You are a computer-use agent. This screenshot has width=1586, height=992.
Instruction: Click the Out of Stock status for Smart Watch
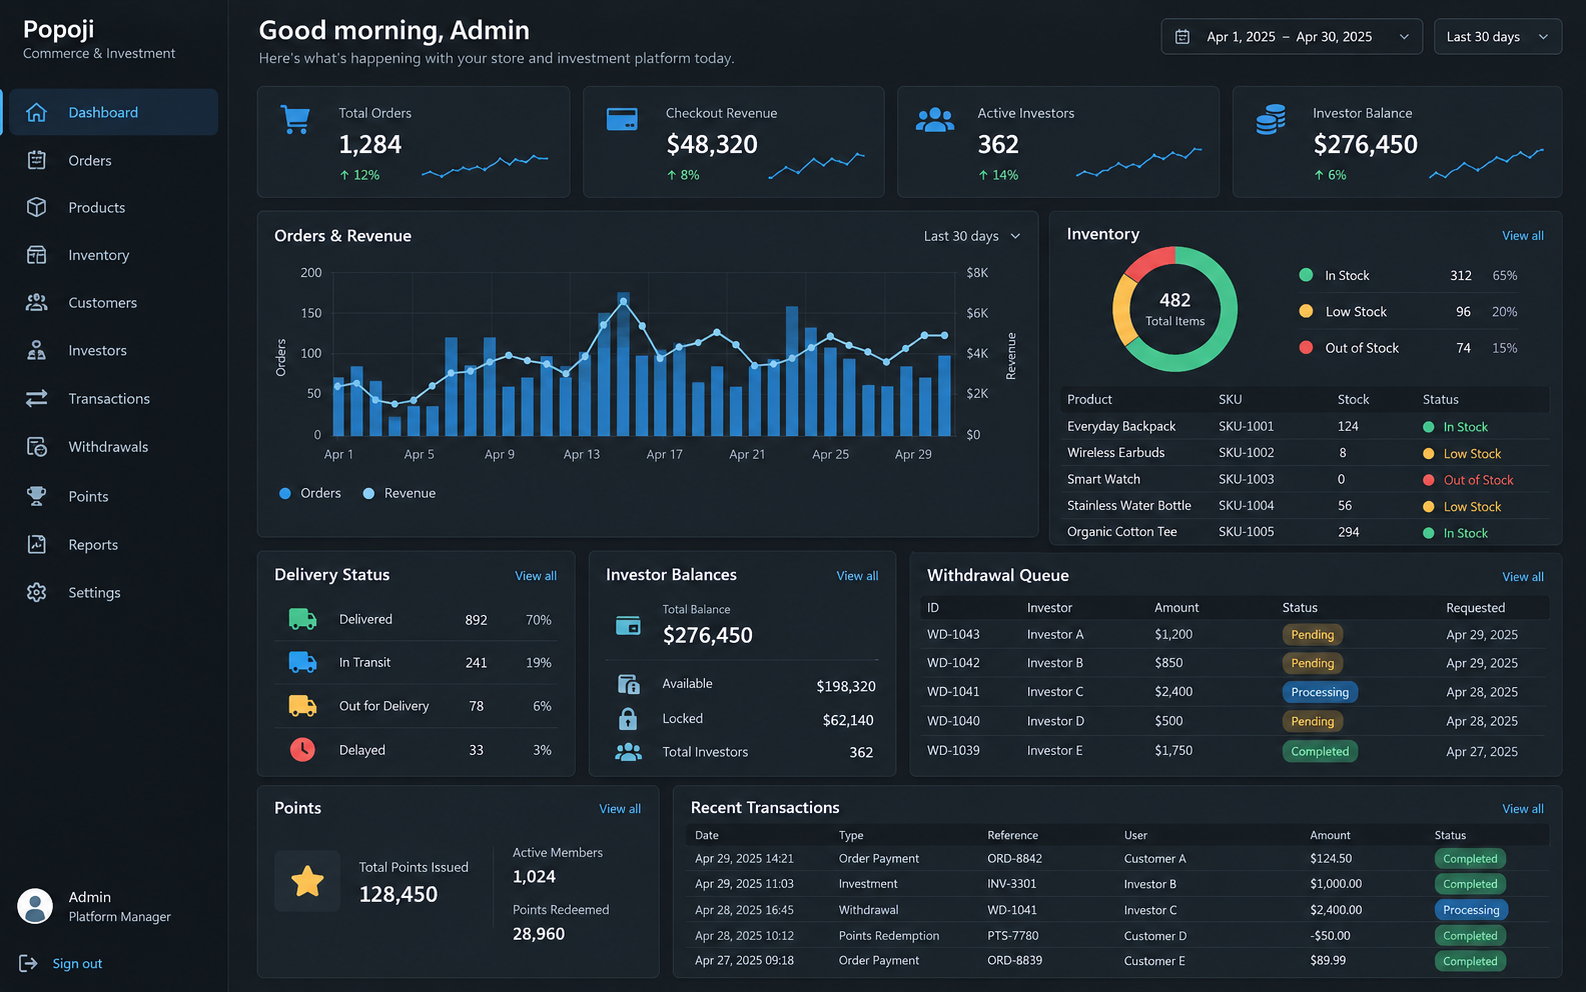(1468, 480)
